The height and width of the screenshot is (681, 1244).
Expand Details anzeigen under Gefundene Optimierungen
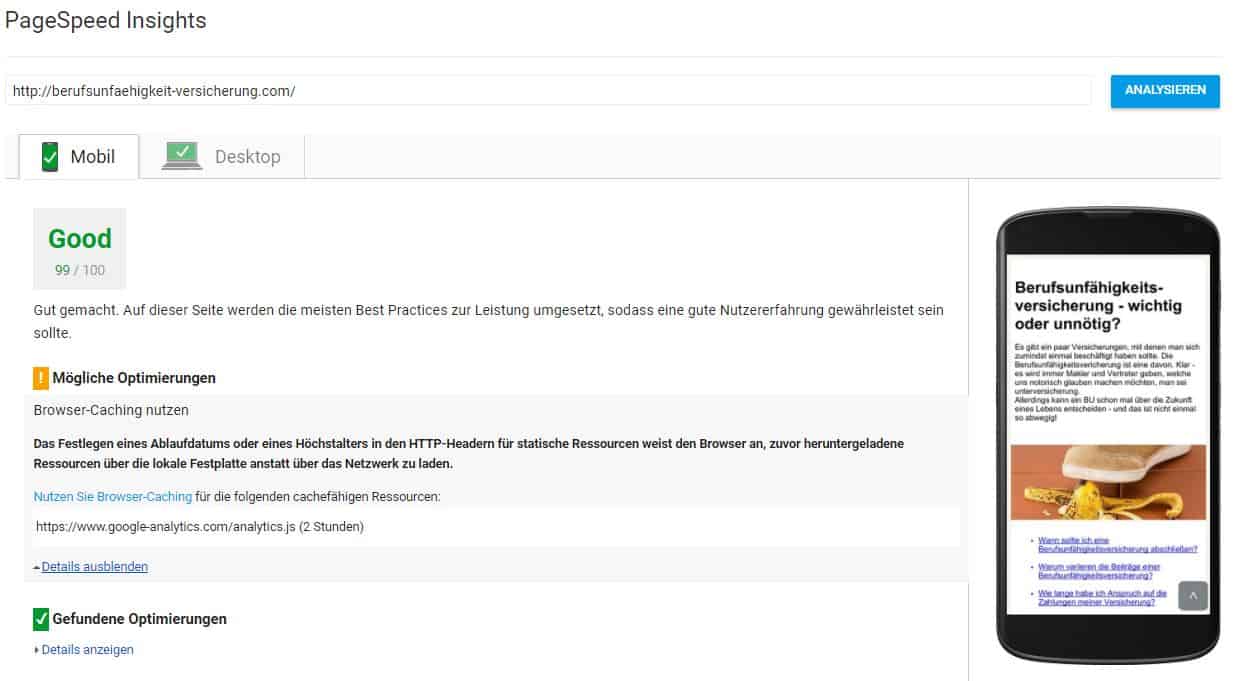click(x=85, y=649)
